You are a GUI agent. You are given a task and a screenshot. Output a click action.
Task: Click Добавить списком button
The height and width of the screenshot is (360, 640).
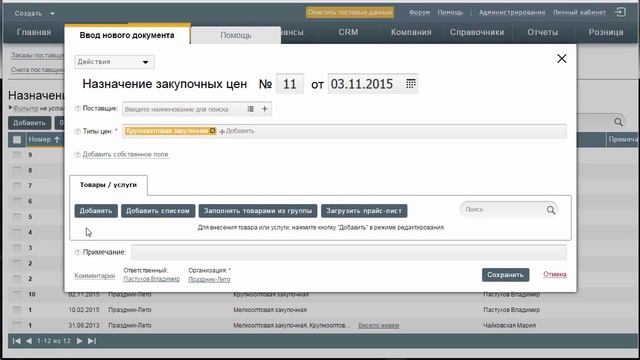(158, 211)
